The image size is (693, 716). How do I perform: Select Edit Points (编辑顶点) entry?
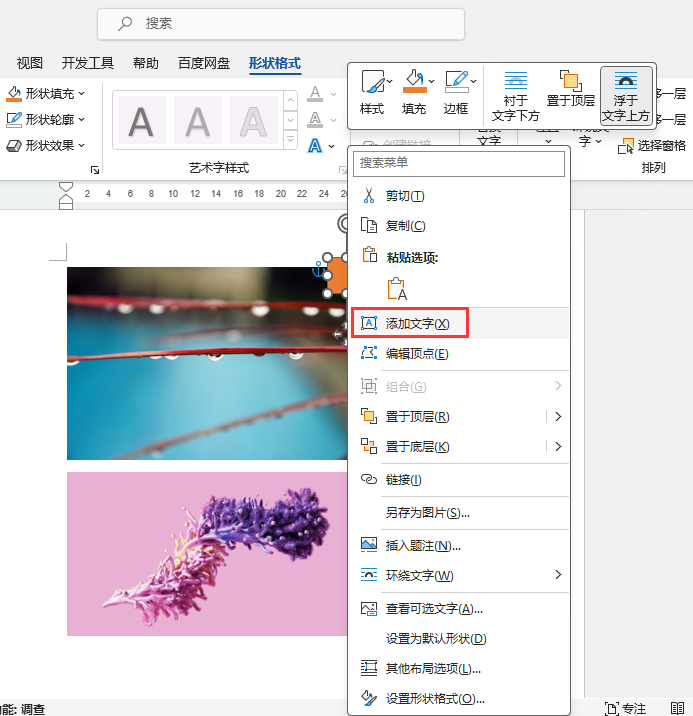click(459, 353)
